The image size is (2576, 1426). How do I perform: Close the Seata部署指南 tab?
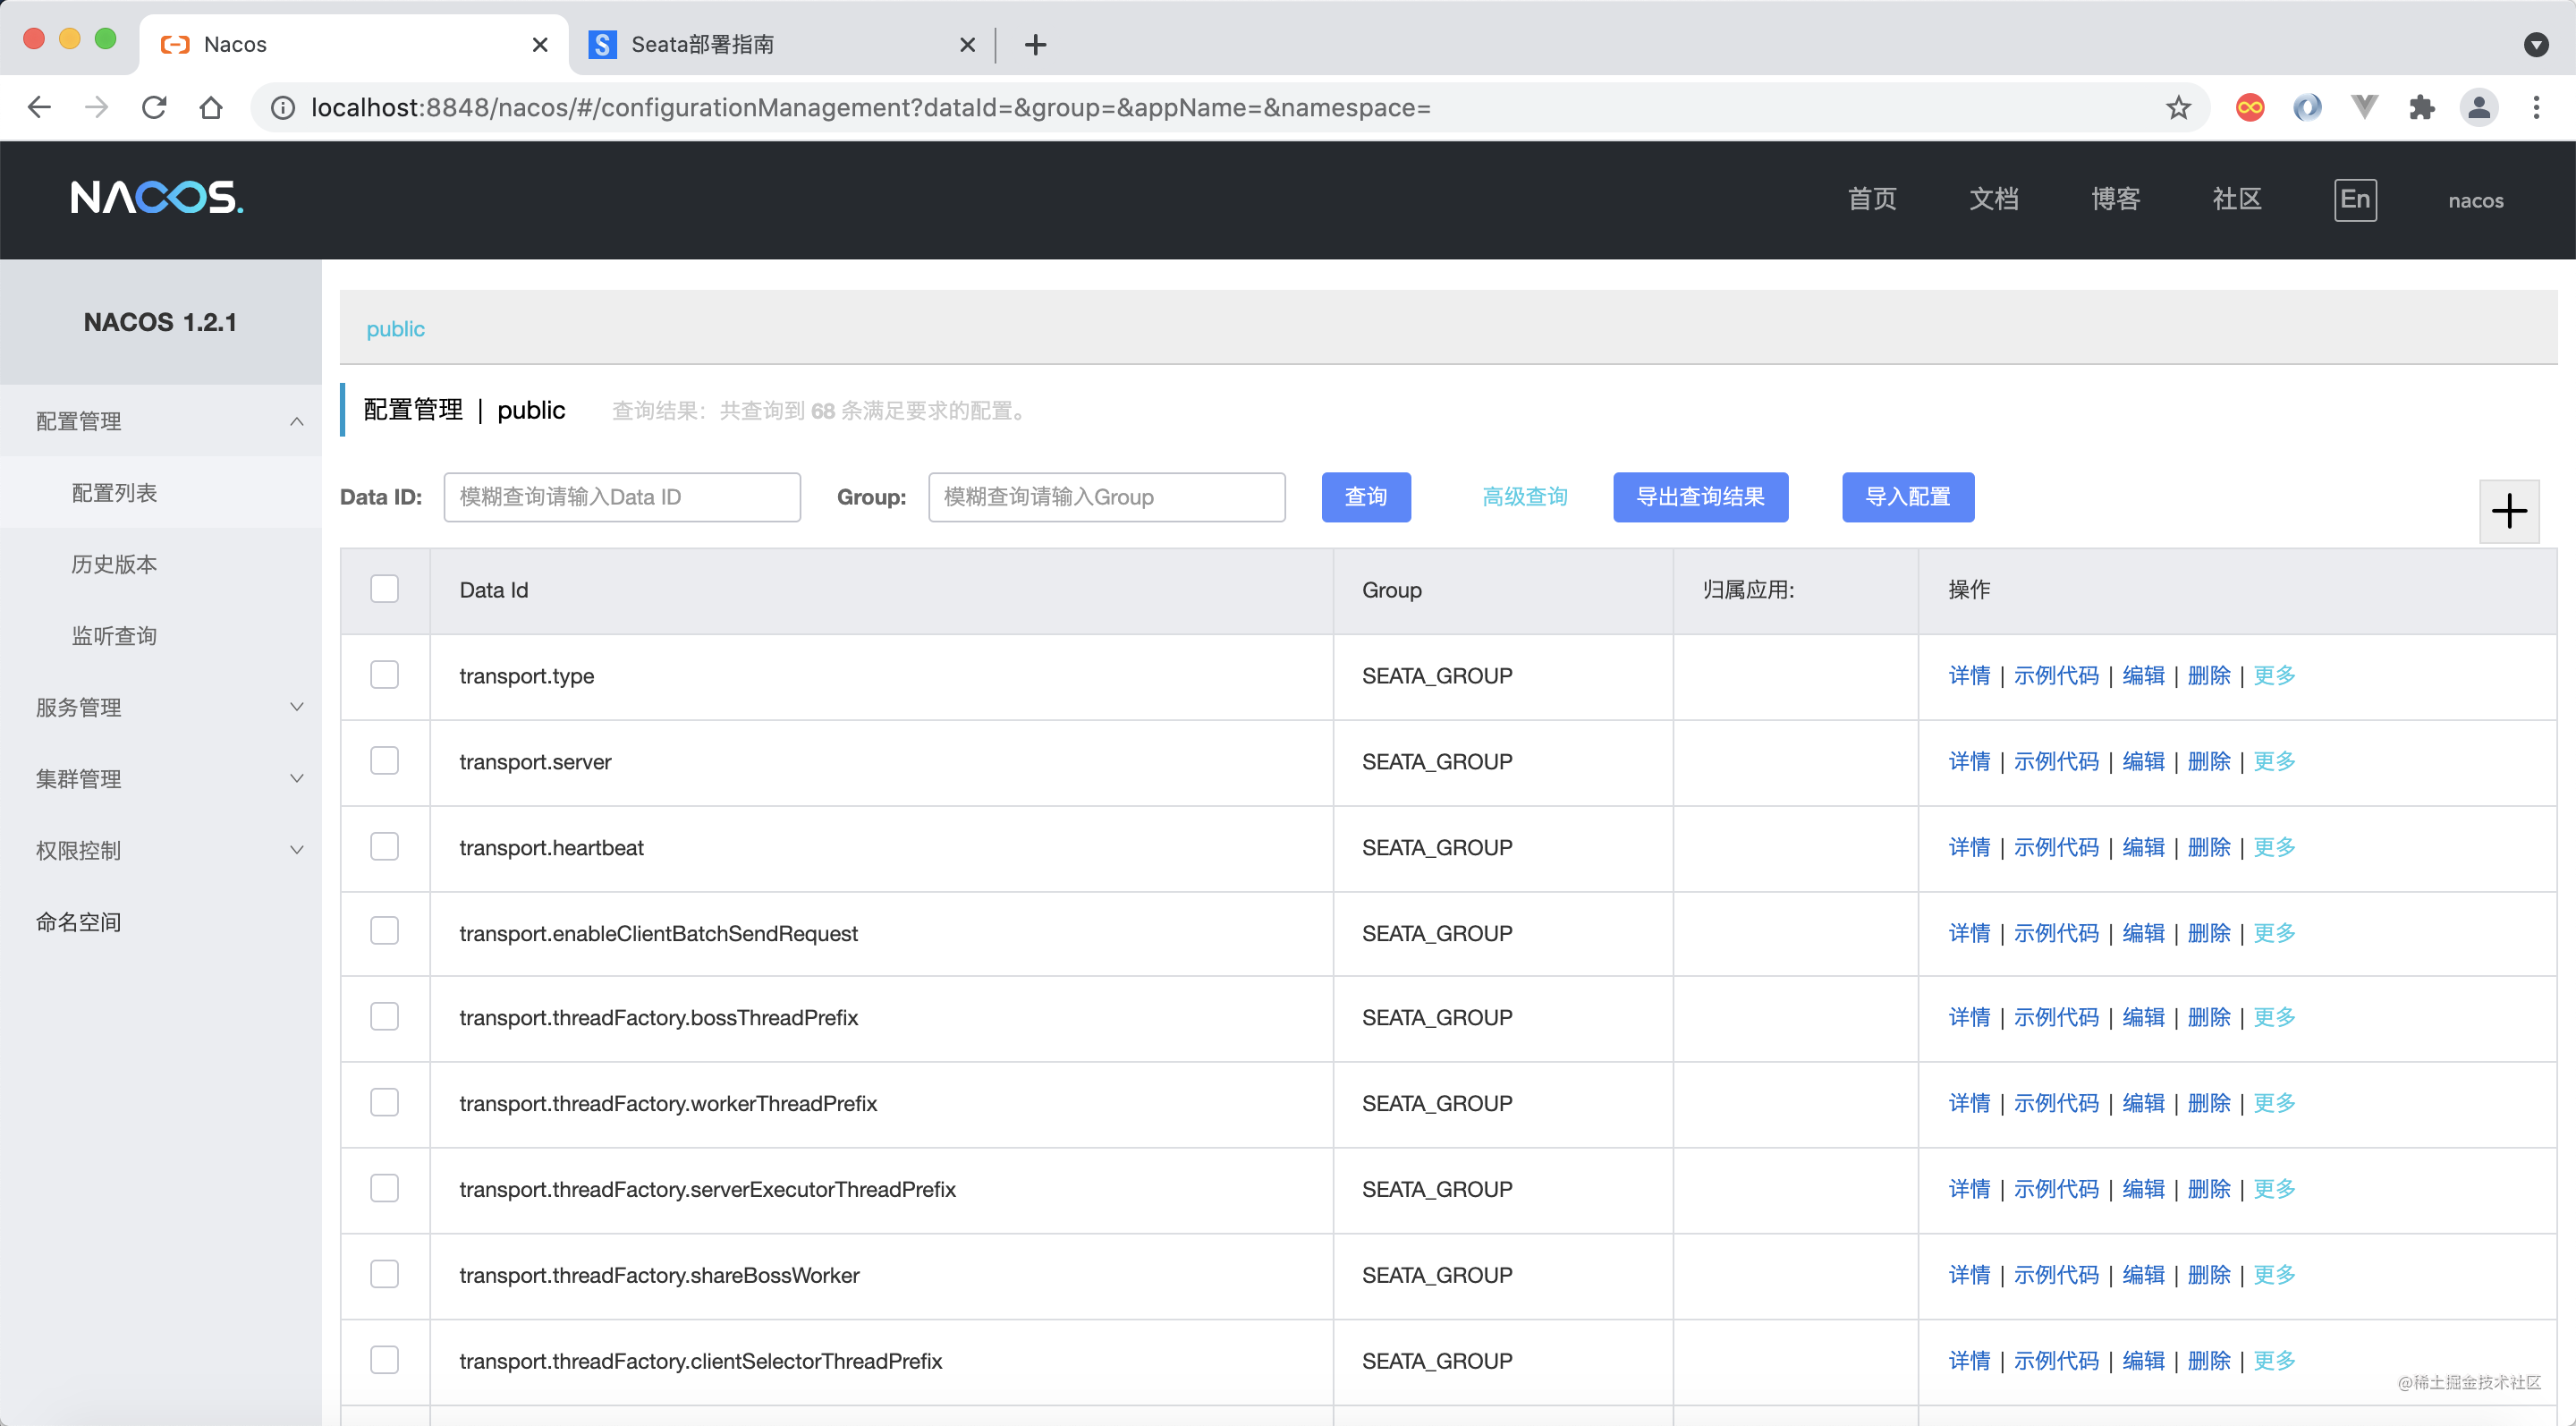pyautogui.click(x=967, y=44)
